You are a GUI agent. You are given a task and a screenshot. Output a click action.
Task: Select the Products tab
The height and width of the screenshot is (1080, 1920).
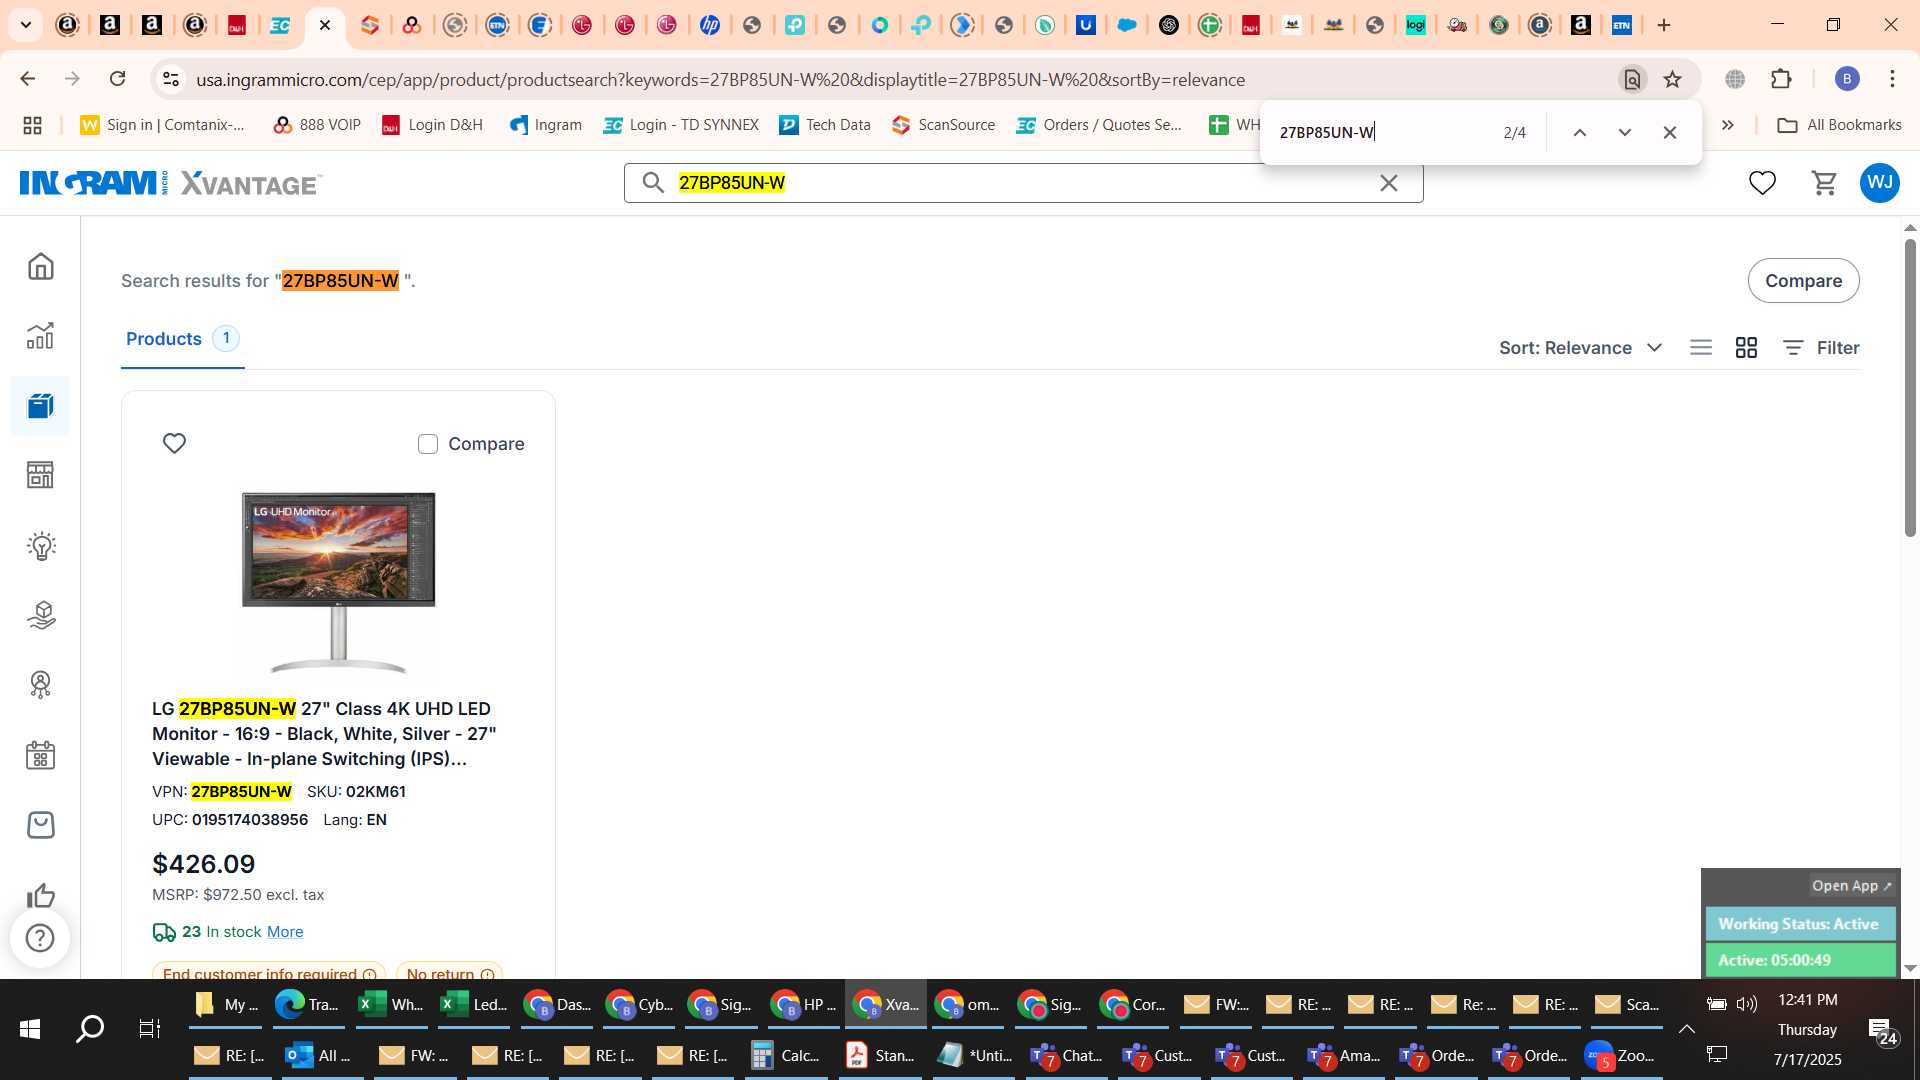182,339
